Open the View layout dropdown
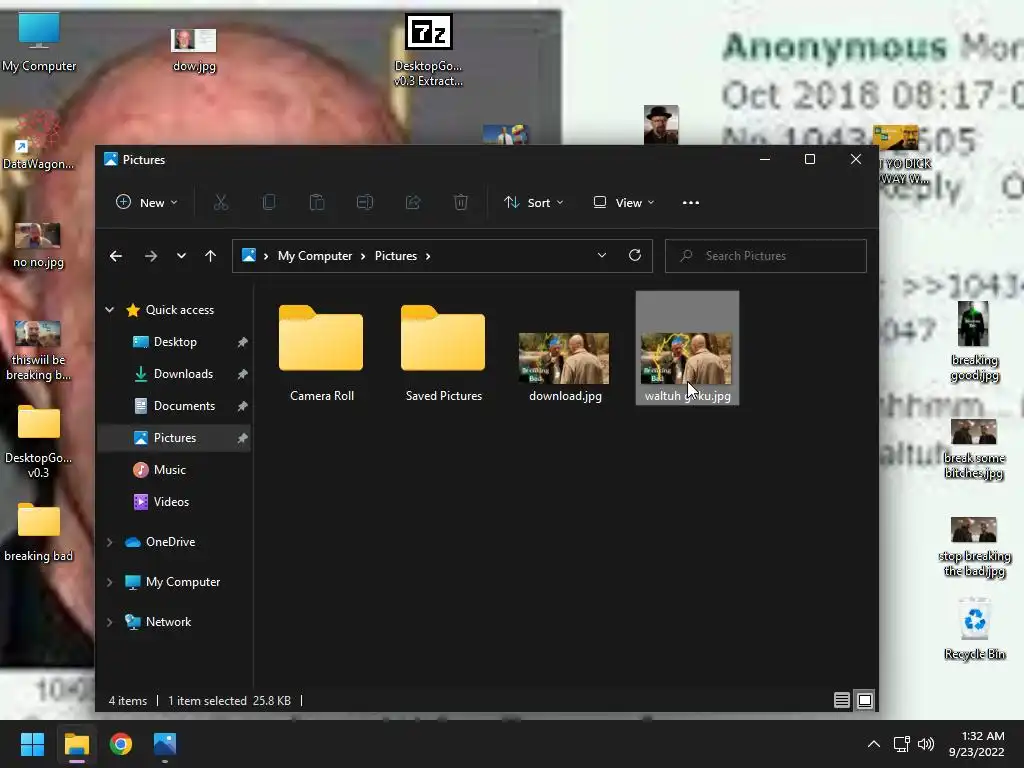The height and width of the screenshot is (768, 1024). (624, 202)
